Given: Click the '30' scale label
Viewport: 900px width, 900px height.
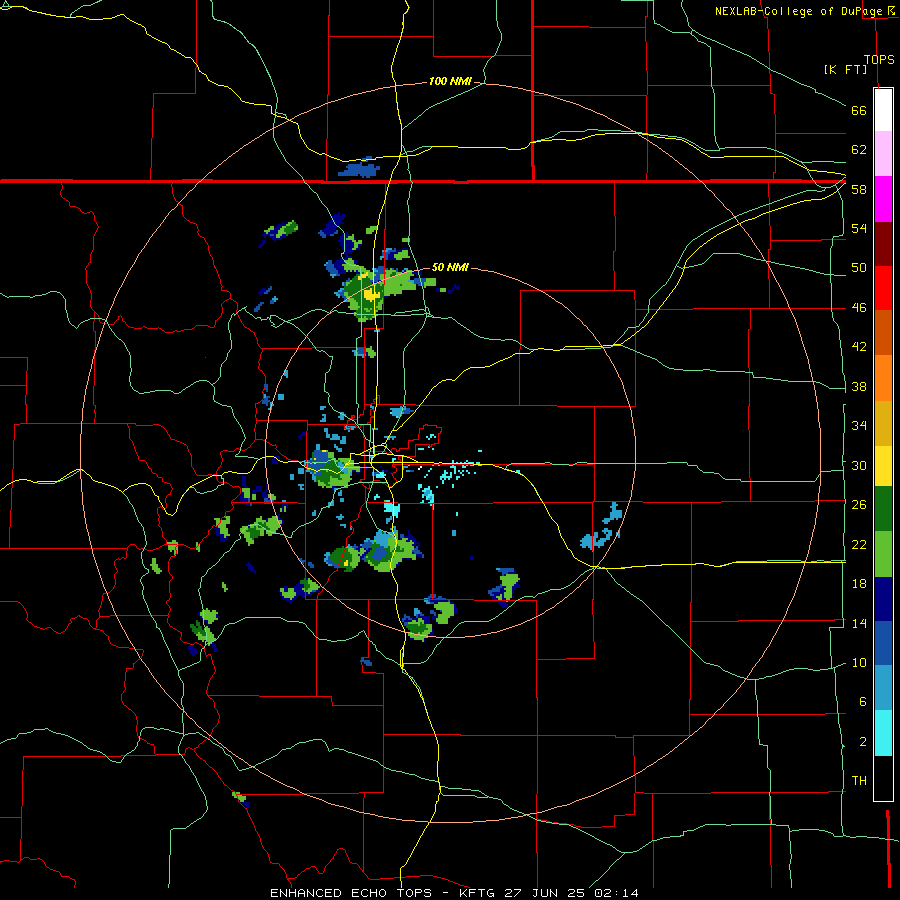Looking at the screenshot, I should click(x=859, y=465).
